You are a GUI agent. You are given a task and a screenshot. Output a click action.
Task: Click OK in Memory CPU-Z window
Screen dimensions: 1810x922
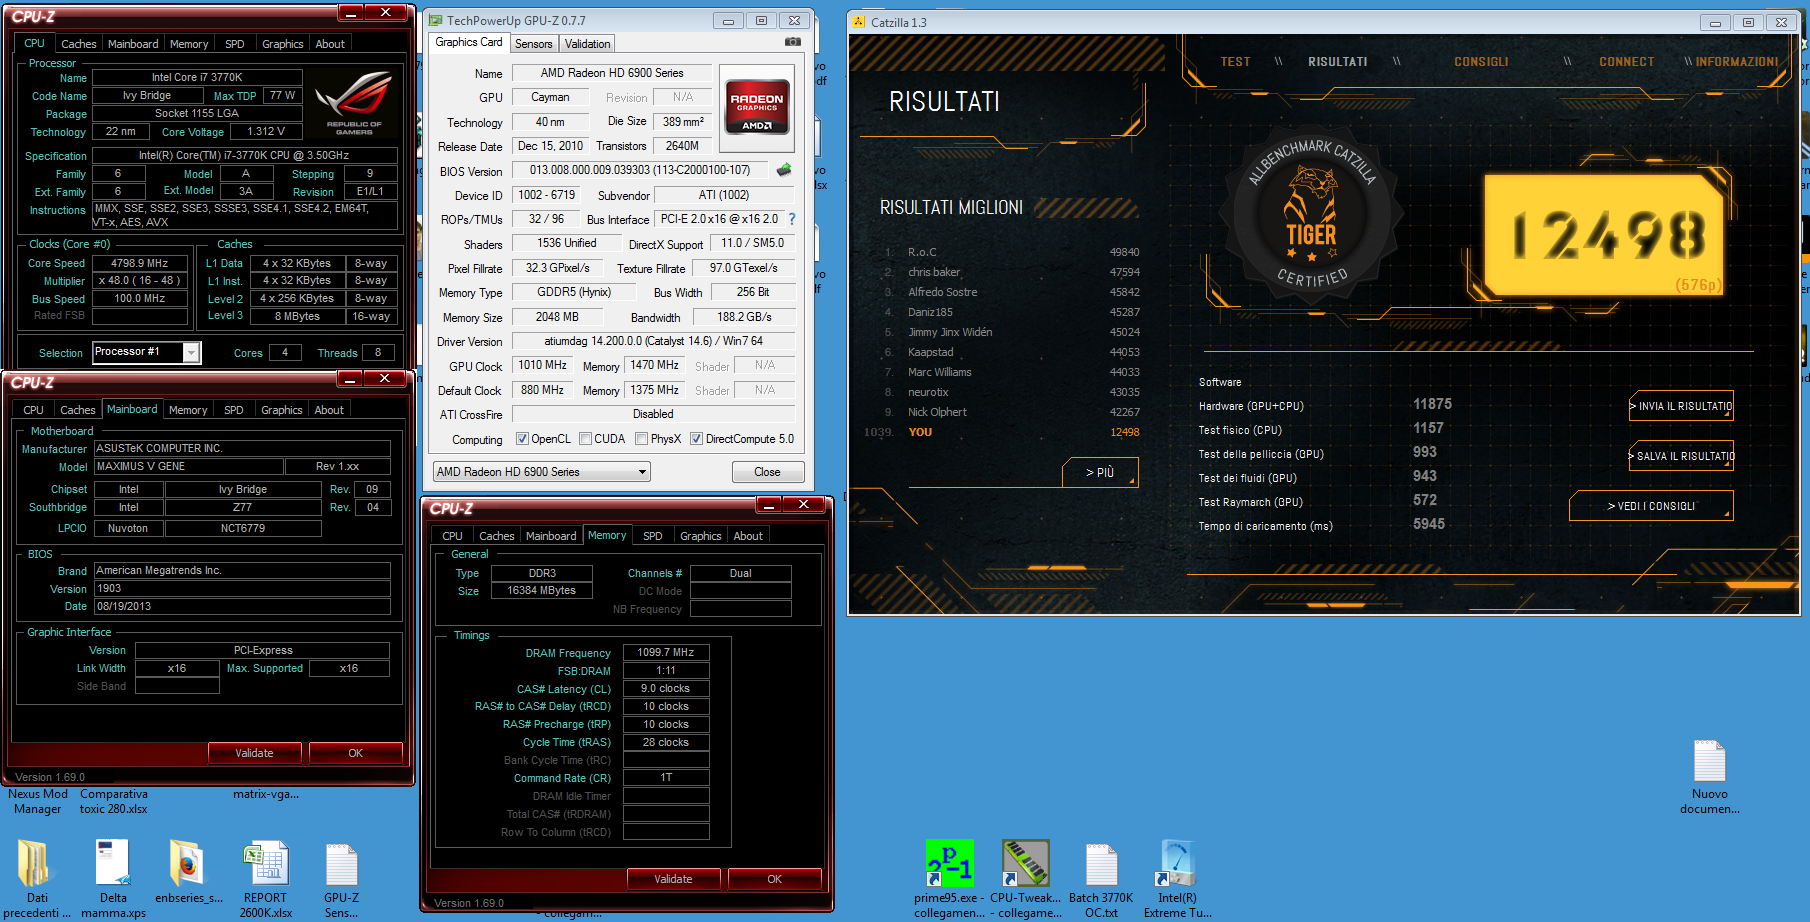pyautogui.click(x=774, y=879)
